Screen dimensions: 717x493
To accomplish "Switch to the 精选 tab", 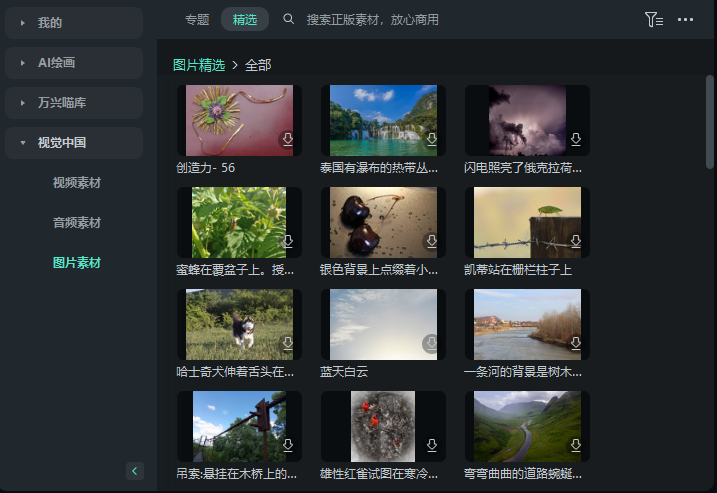I will (x=245, y=20).
